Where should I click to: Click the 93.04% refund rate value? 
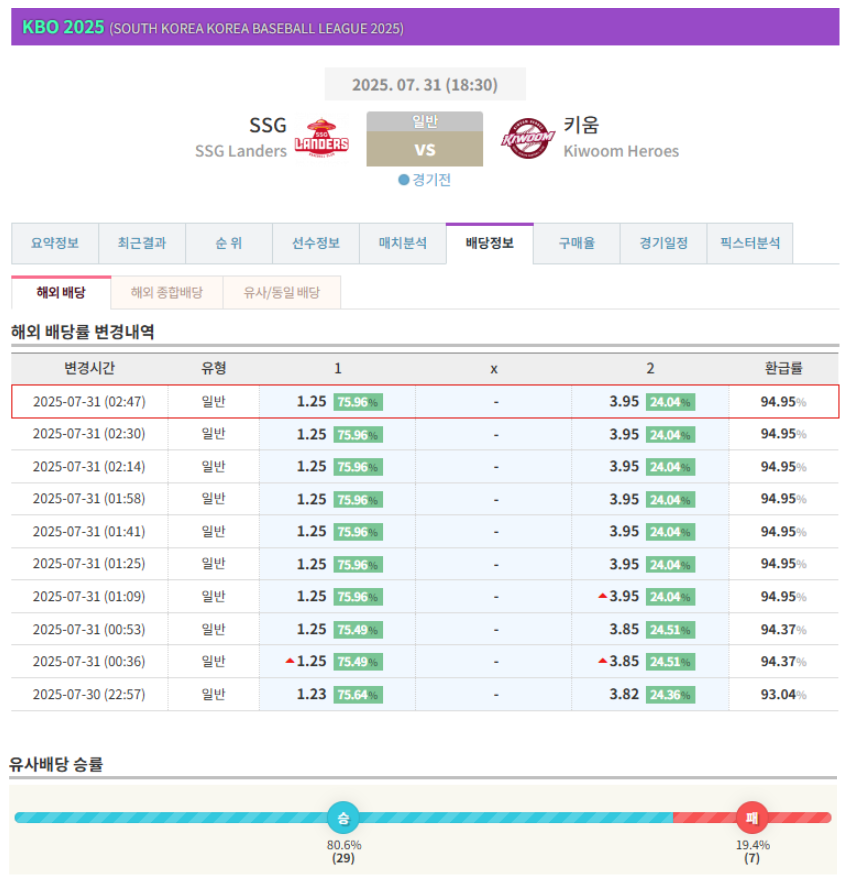(x=783, y=694)
